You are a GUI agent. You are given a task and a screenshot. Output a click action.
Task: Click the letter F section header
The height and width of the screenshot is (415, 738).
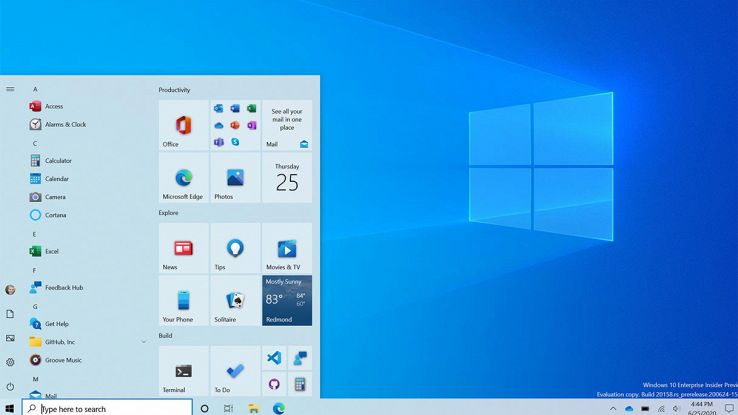coord(34,271)
